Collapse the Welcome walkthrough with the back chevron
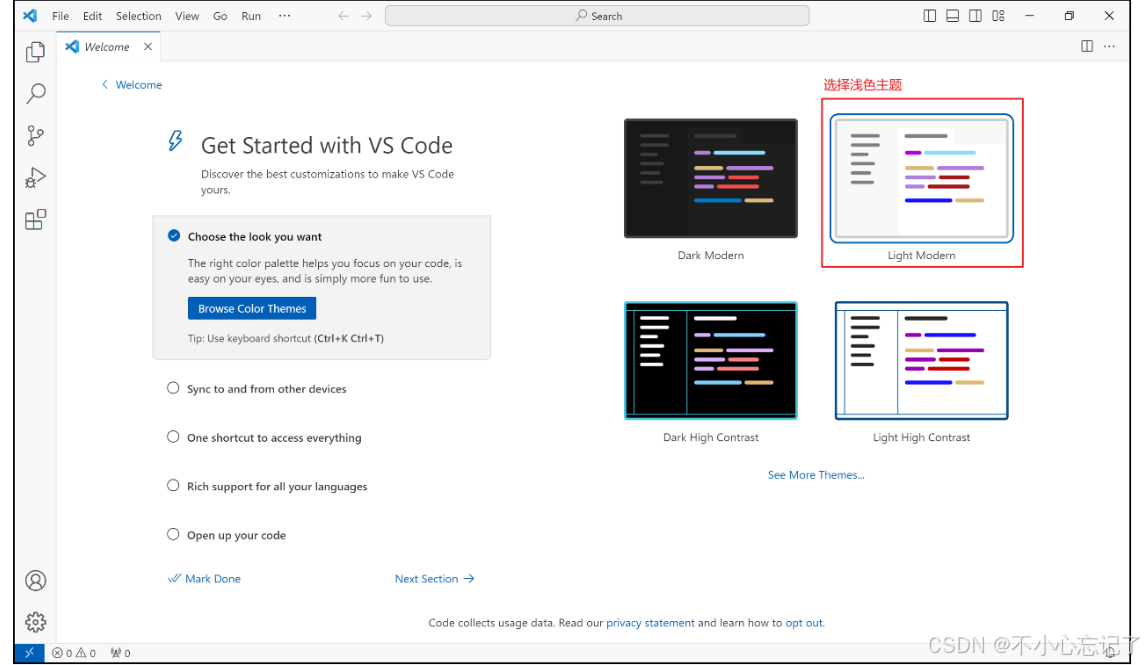1146x665 pixels. click(x=105, y=85)
